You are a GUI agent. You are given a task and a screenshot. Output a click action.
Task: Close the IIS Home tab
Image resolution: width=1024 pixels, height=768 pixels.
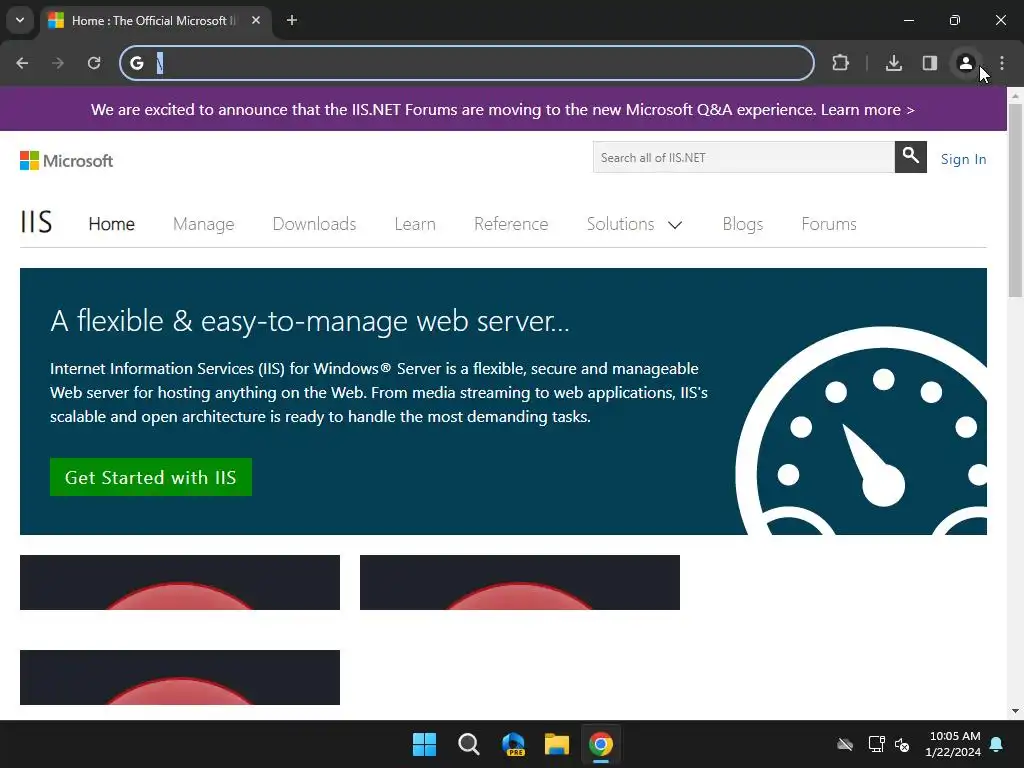pos(256,20)
